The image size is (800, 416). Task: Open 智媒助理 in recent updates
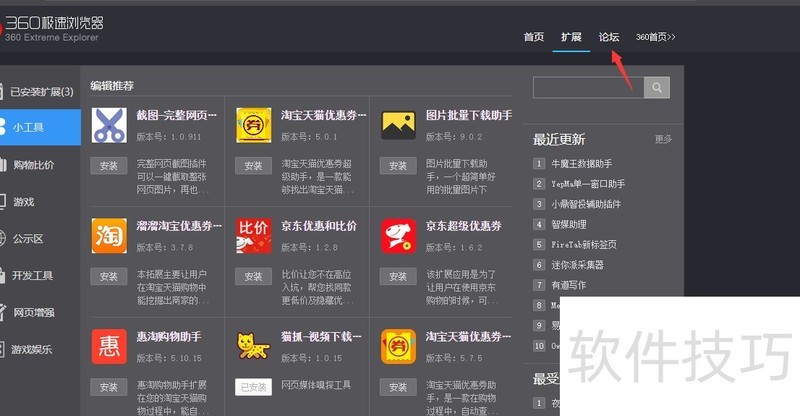568,224
